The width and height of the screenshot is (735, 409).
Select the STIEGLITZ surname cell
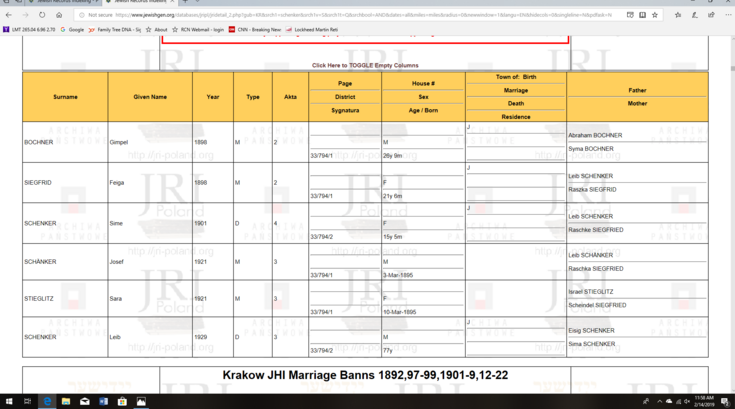coord(65,298)
